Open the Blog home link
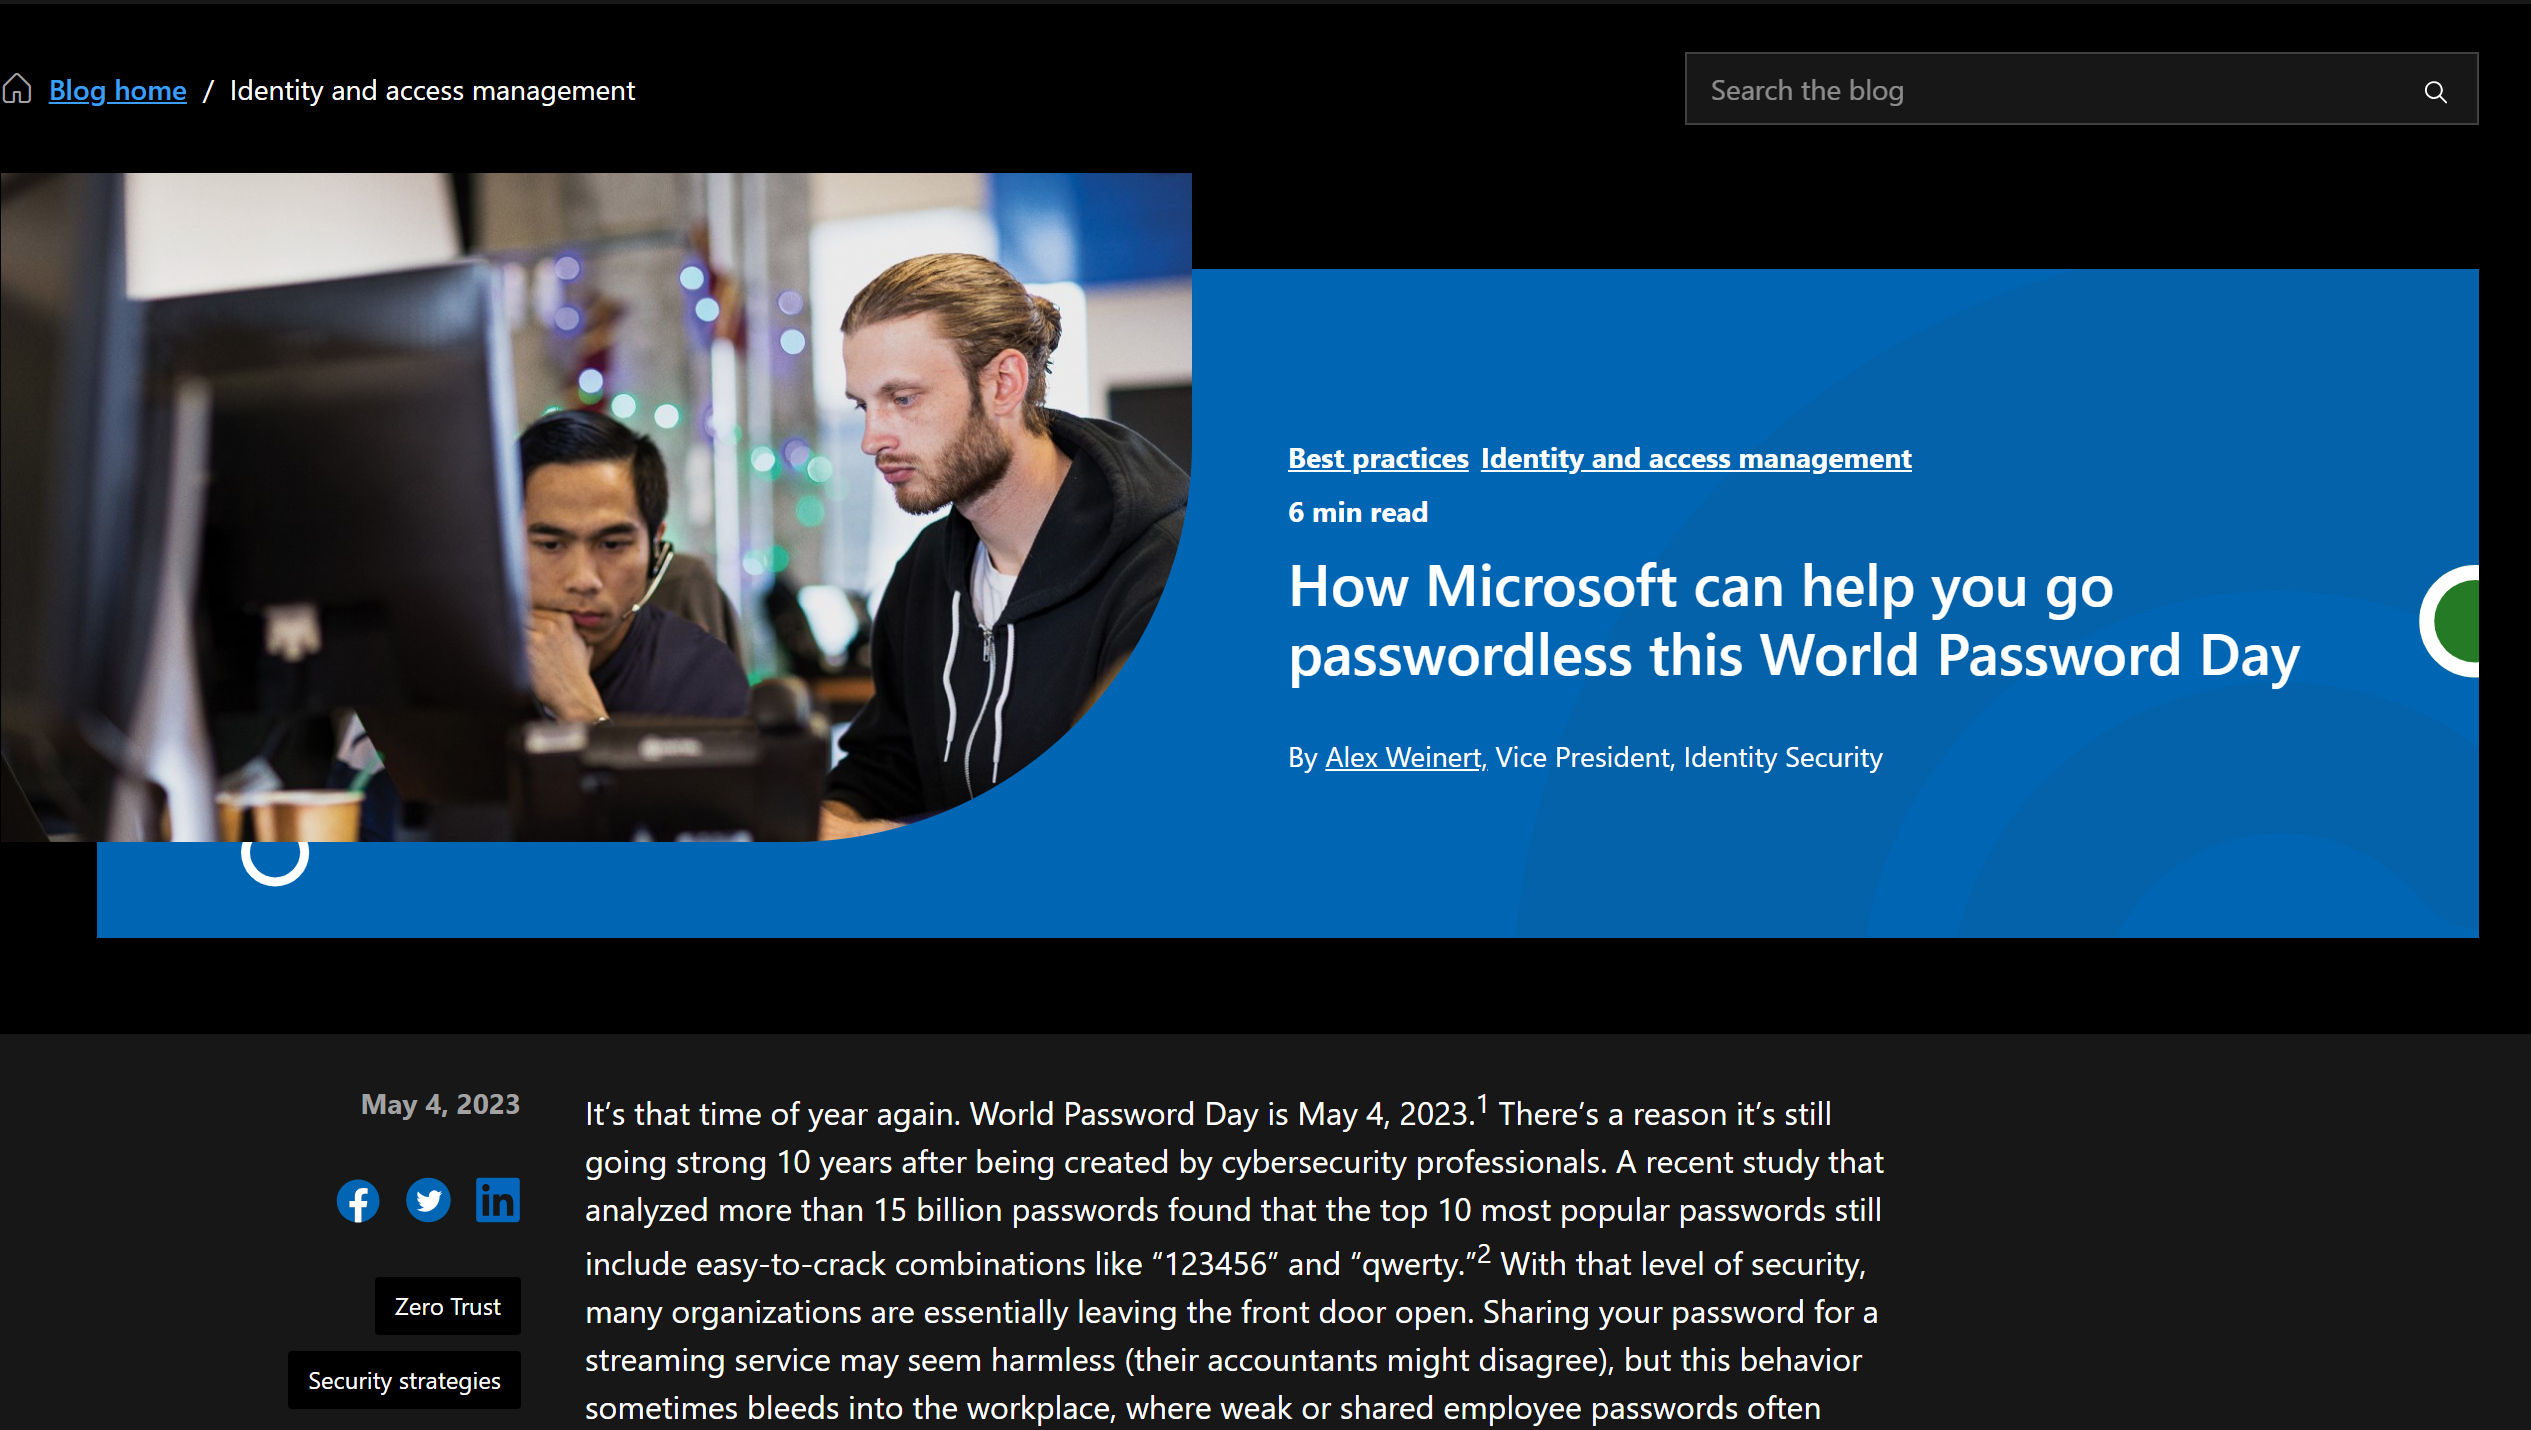 pyautogui.click(x=117, y=91)
